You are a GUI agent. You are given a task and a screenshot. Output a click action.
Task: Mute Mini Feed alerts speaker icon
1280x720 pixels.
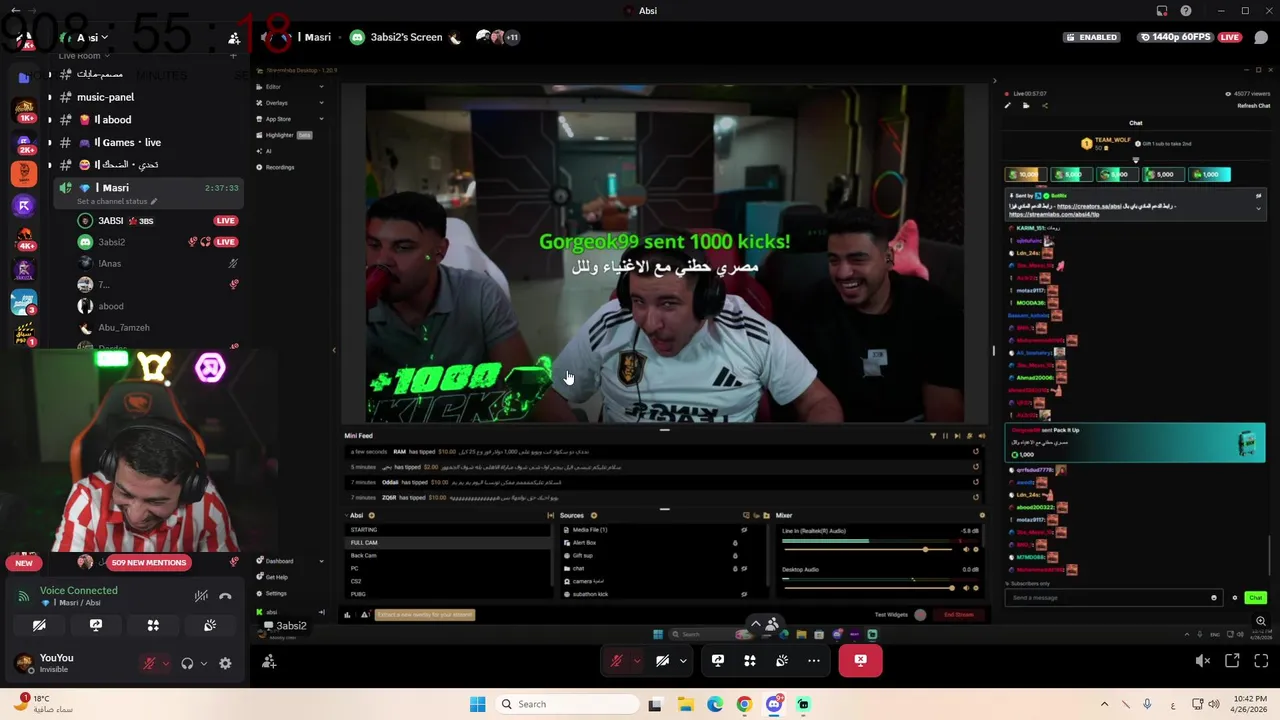click(x=981, y=436)
